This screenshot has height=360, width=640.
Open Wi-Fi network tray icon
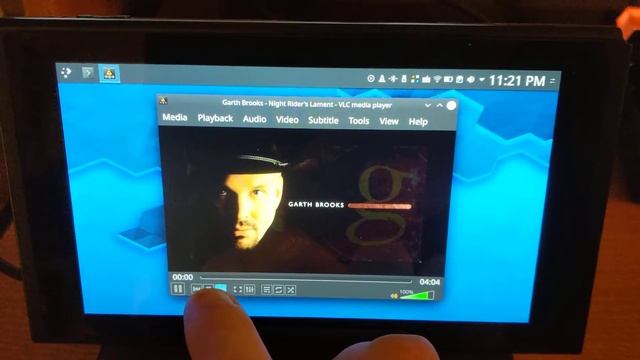click(x=437, y=79)
